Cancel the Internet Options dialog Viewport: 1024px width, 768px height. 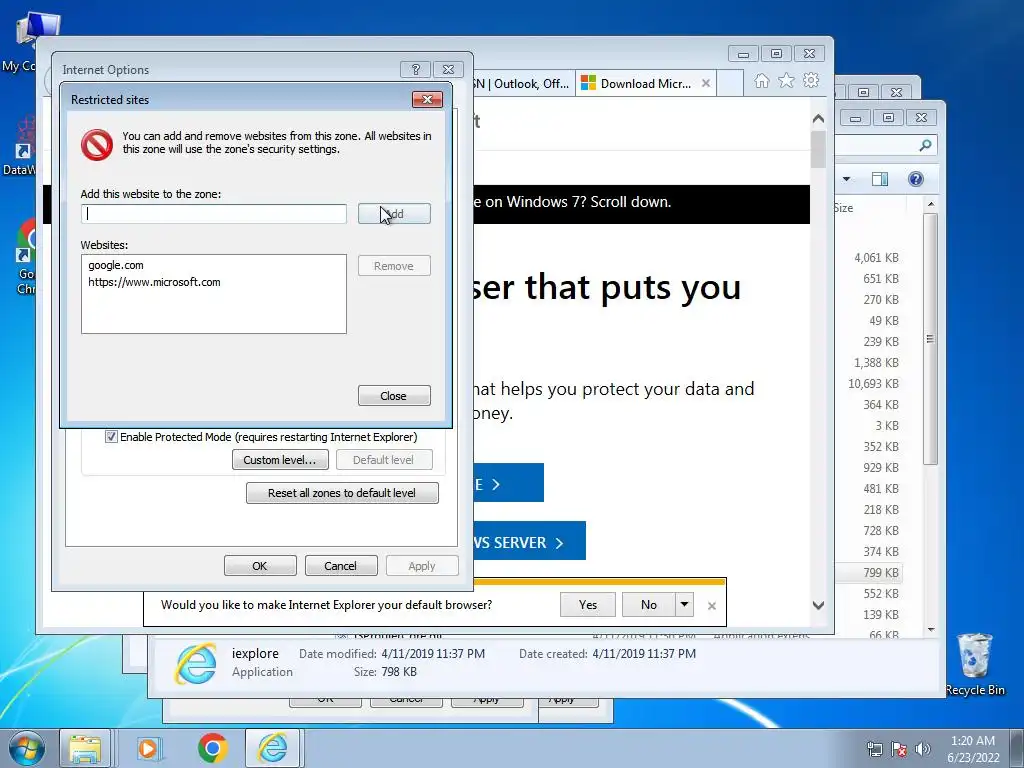click(x=341, y=566)
